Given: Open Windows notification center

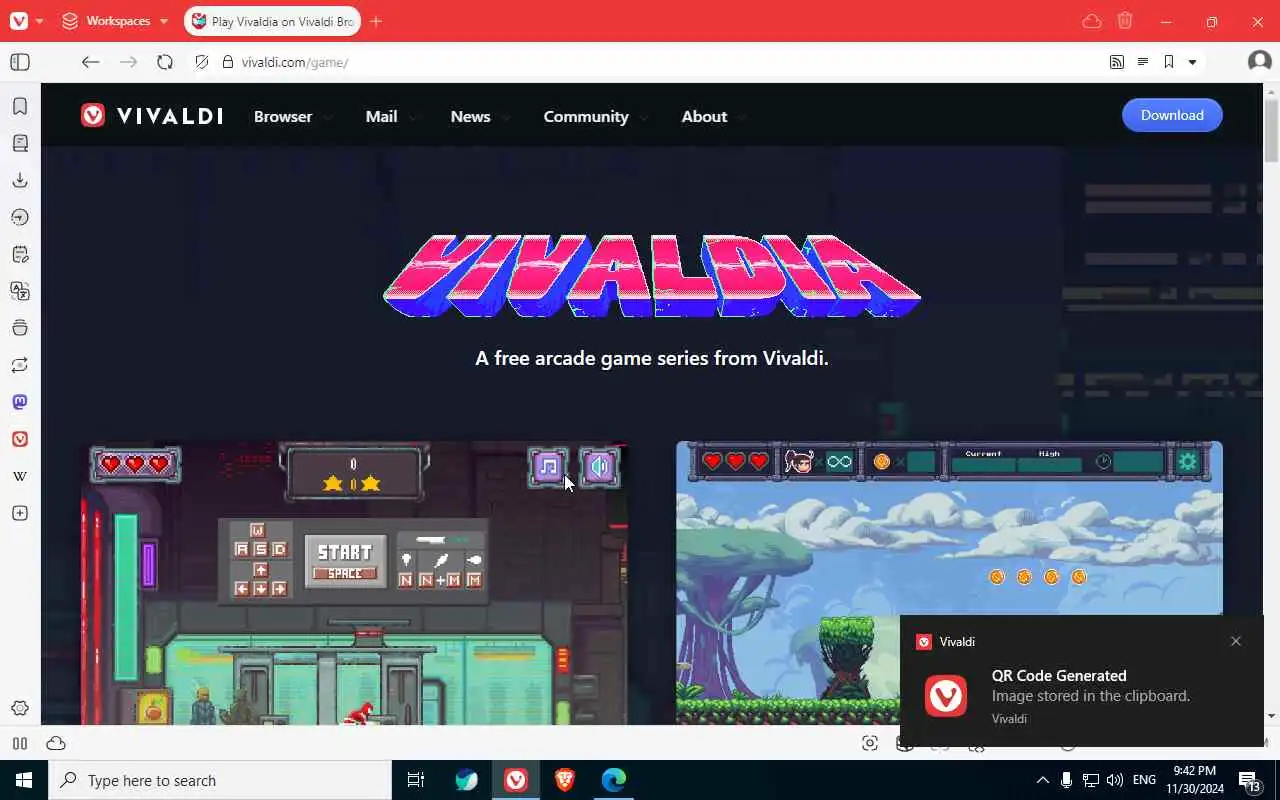Looking at the screenshot, I should point(1250,780).
